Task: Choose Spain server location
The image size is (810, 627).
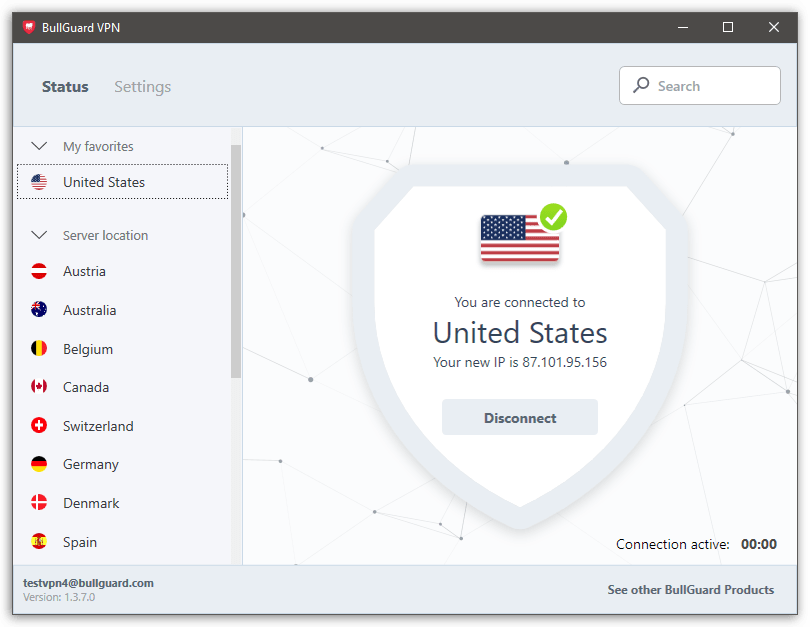Action: [122, 542]
